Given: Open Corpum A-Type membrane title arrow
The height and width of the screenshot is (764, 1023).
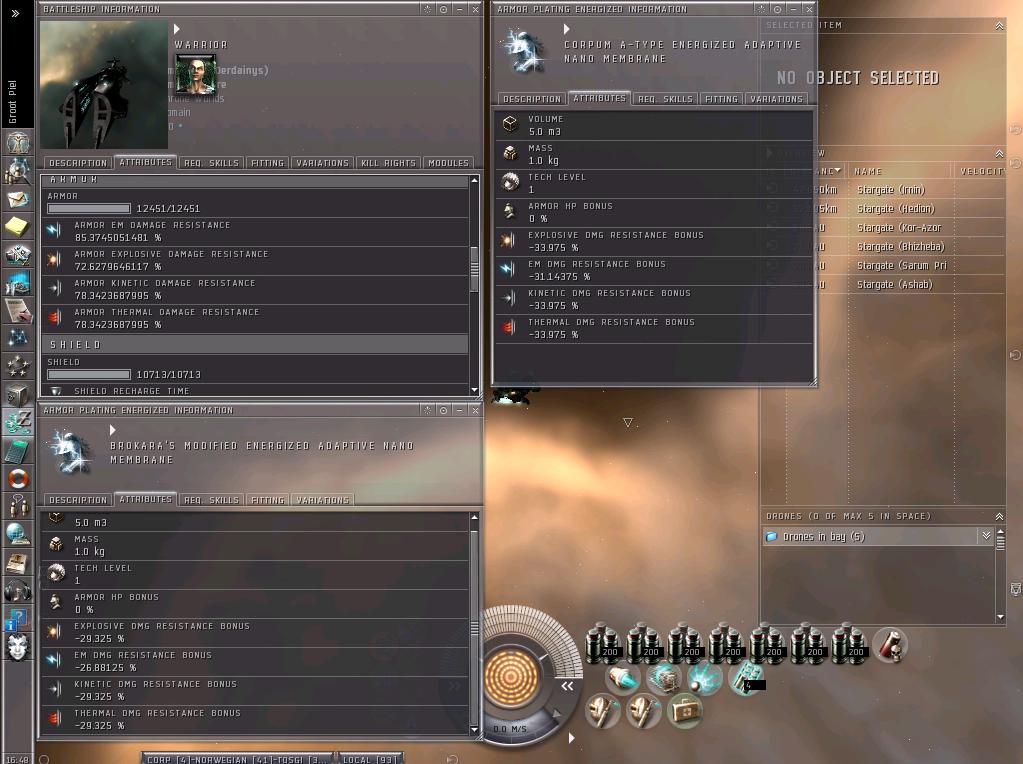Looking at the screenshot, I should pyautogui.click(x=566, y=29).
